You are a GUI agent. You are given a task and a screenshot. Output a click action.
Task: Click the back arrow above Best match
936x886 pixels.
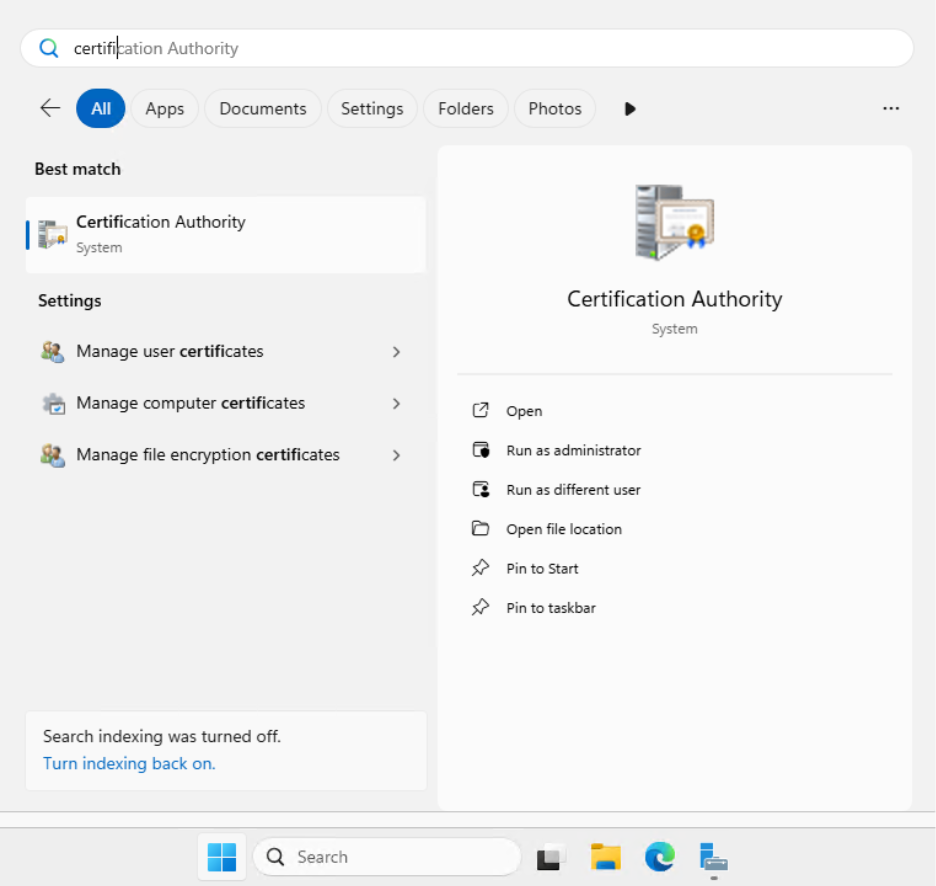[50, 108]
